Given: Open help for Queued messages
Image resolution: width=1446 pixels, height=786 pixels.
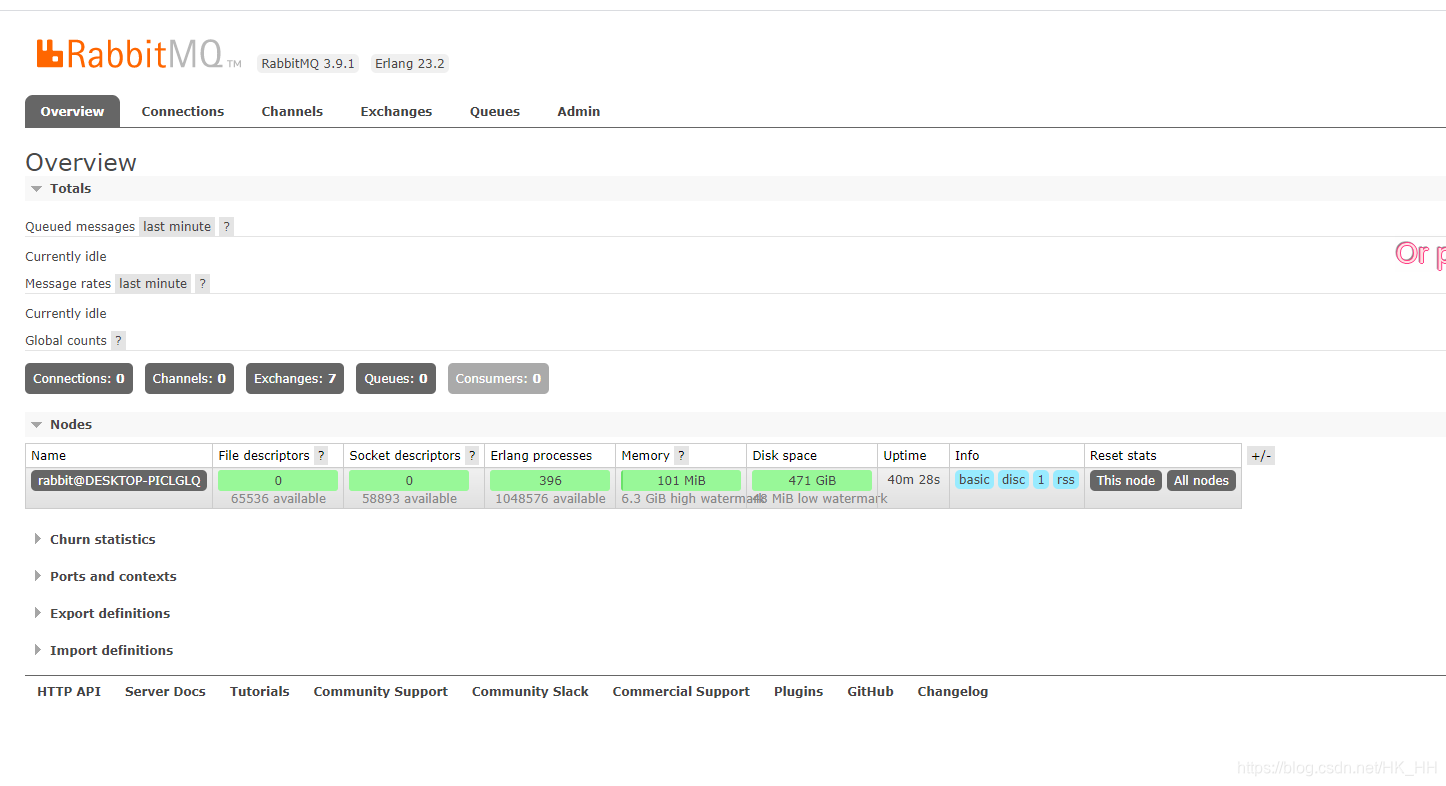Looking at the screenshot, I should click(227, 227).
